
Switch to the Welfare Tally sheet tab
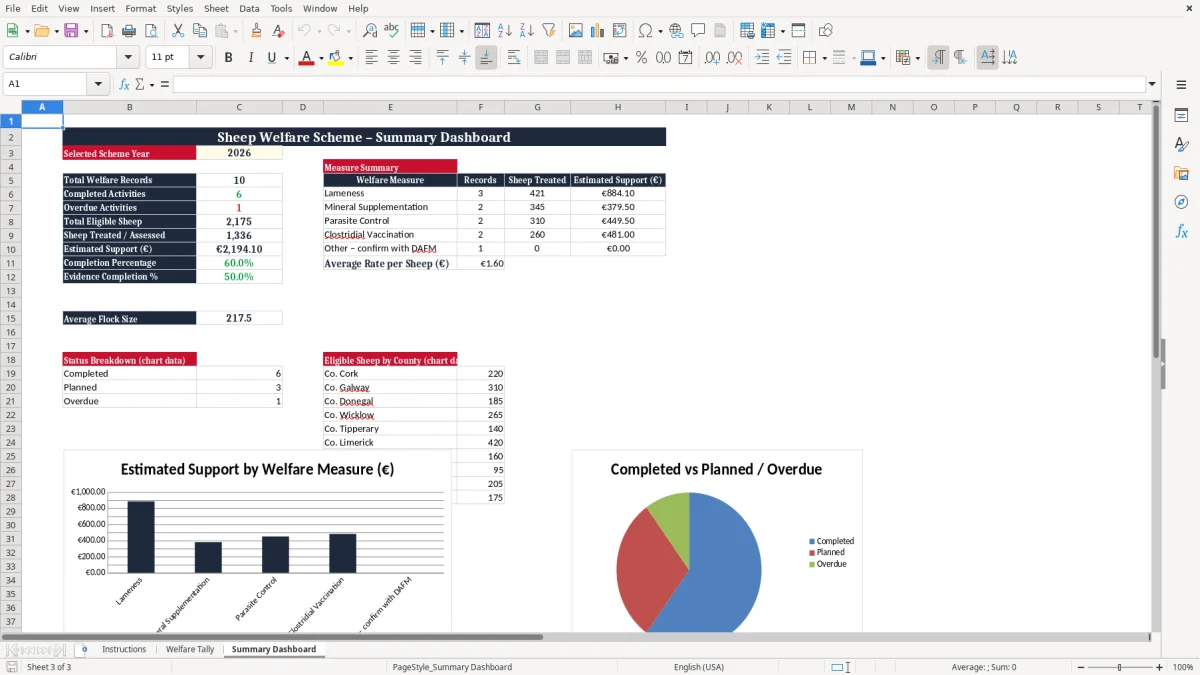pyautogui.click(x=190, y=649)
